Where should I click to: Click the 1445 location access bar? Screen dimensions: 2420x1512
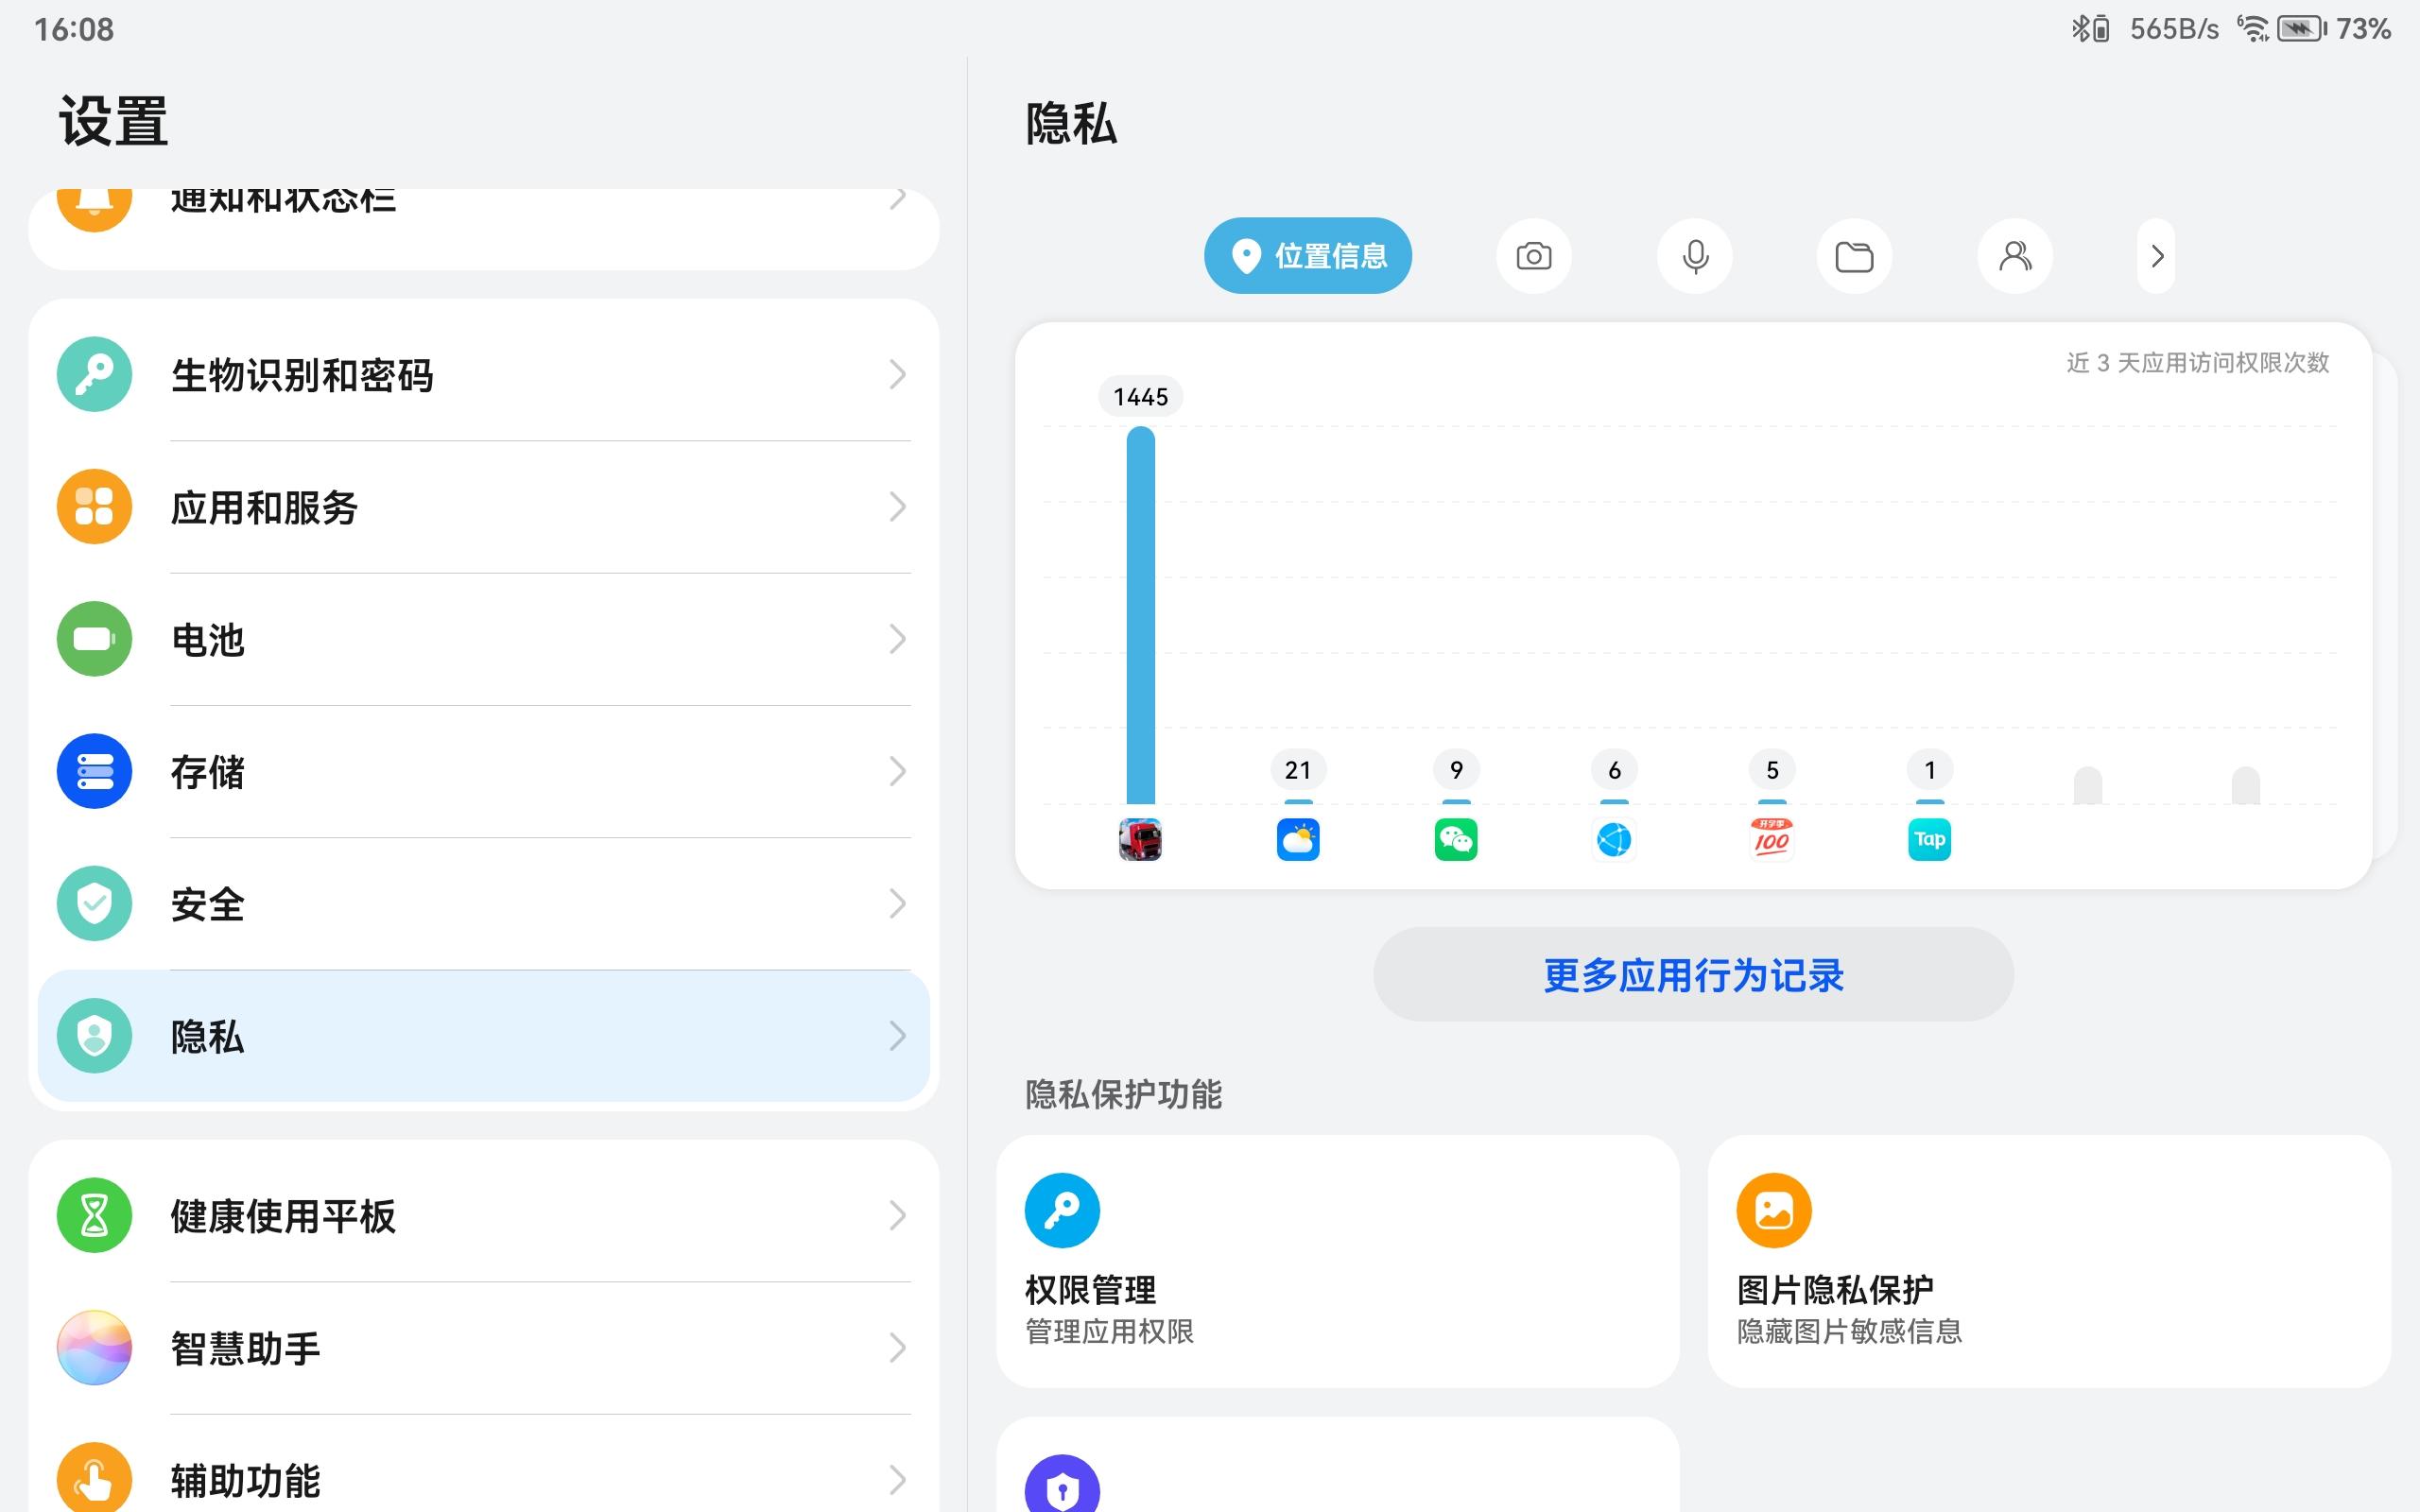(x=1140, y=615)
